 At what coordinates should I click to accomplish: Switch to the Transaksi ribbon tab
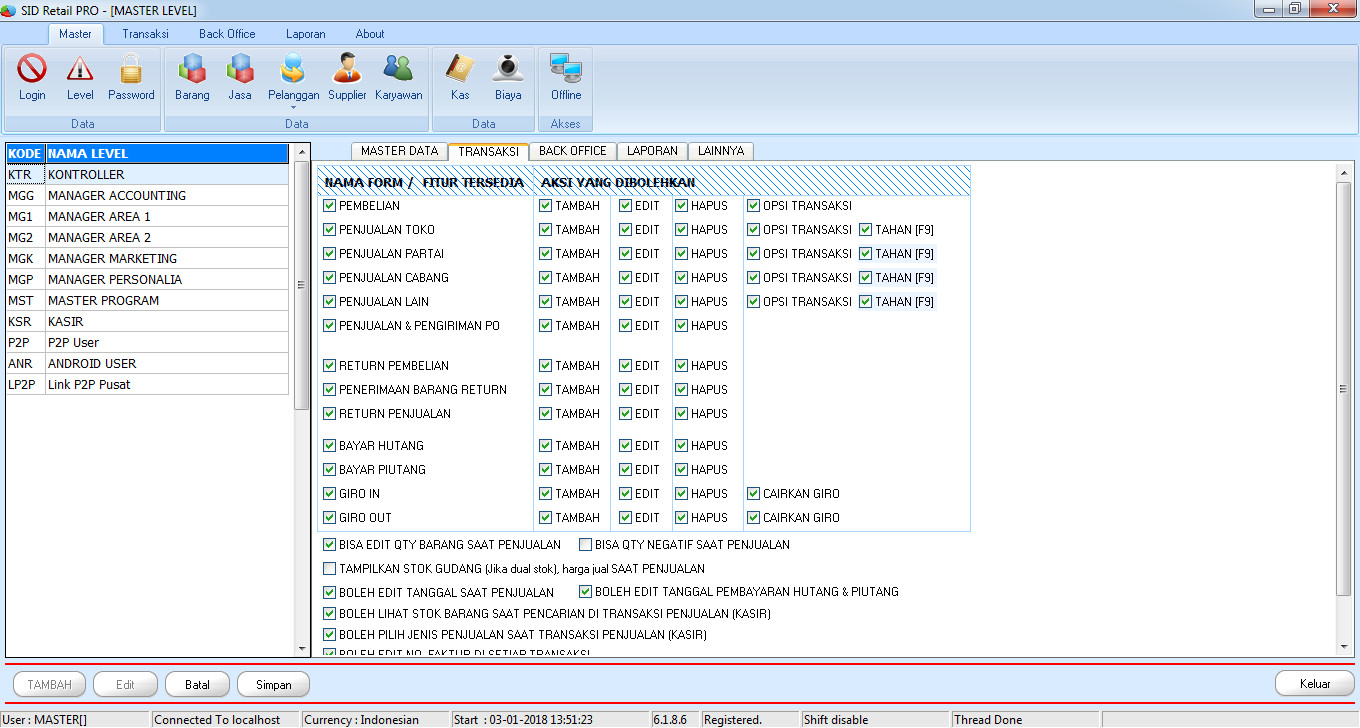[145, 34]
